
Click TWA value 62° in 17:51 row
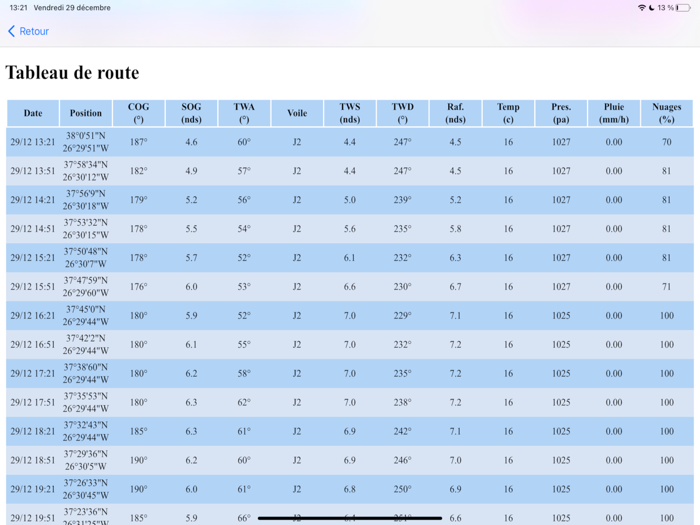244,402
